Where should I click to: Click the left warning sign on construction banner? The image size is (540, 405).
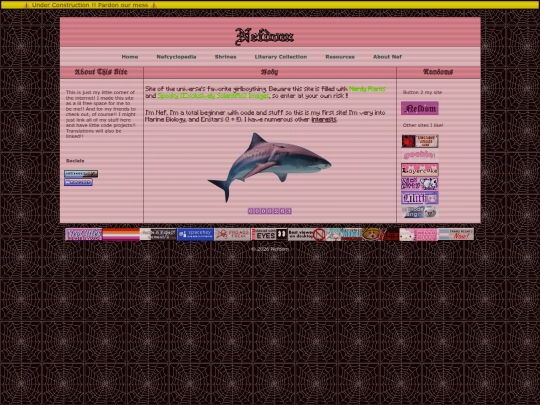27,5
